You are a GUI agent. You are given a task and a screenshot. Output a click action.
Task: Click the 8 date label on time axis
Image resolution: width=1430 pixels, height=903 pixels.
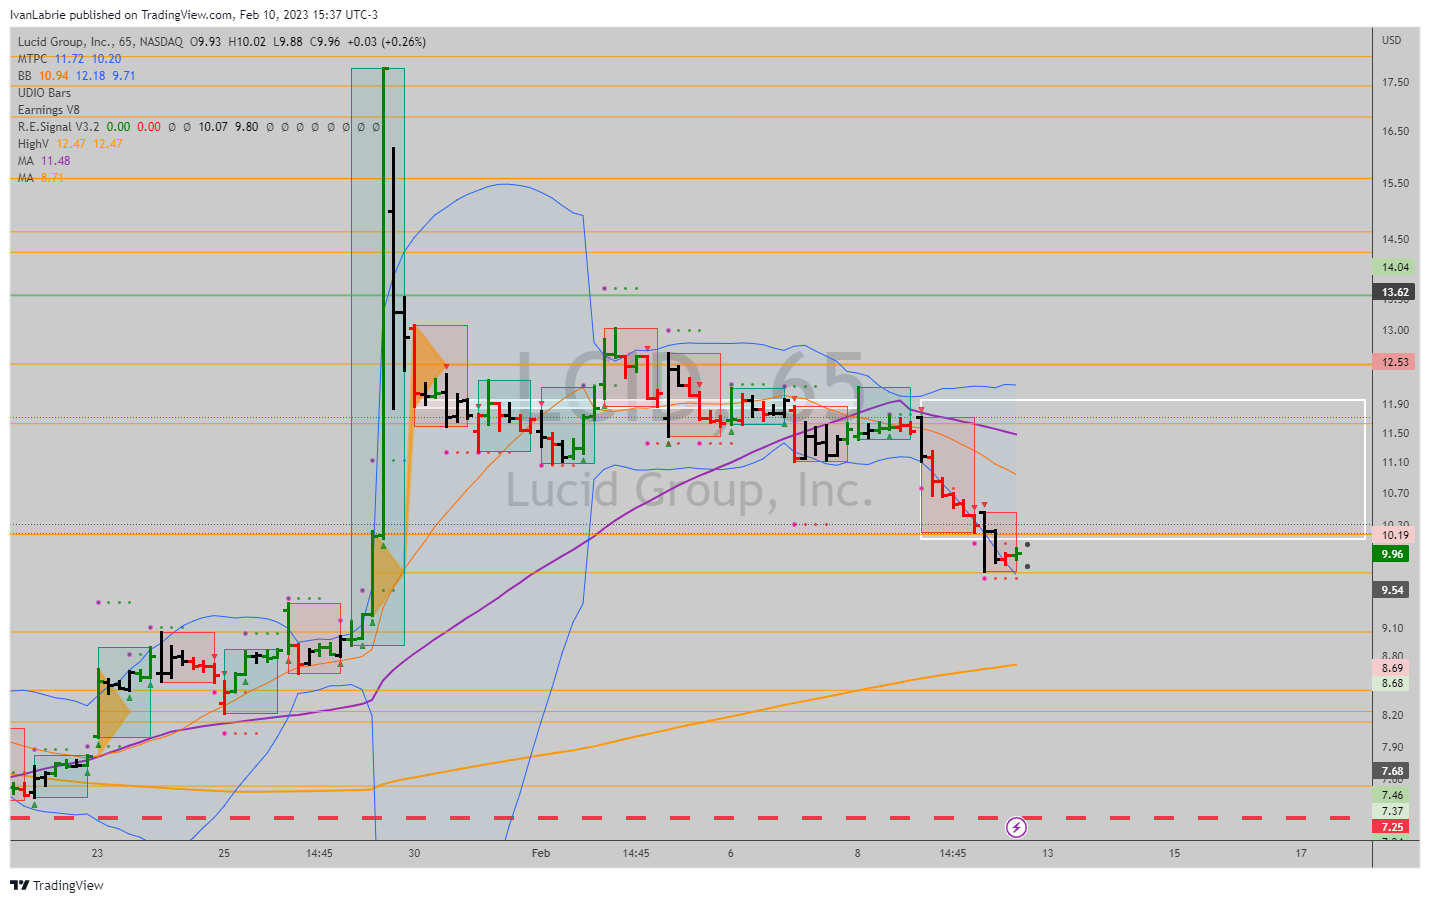pyautogui.click(x=857, y=853)
